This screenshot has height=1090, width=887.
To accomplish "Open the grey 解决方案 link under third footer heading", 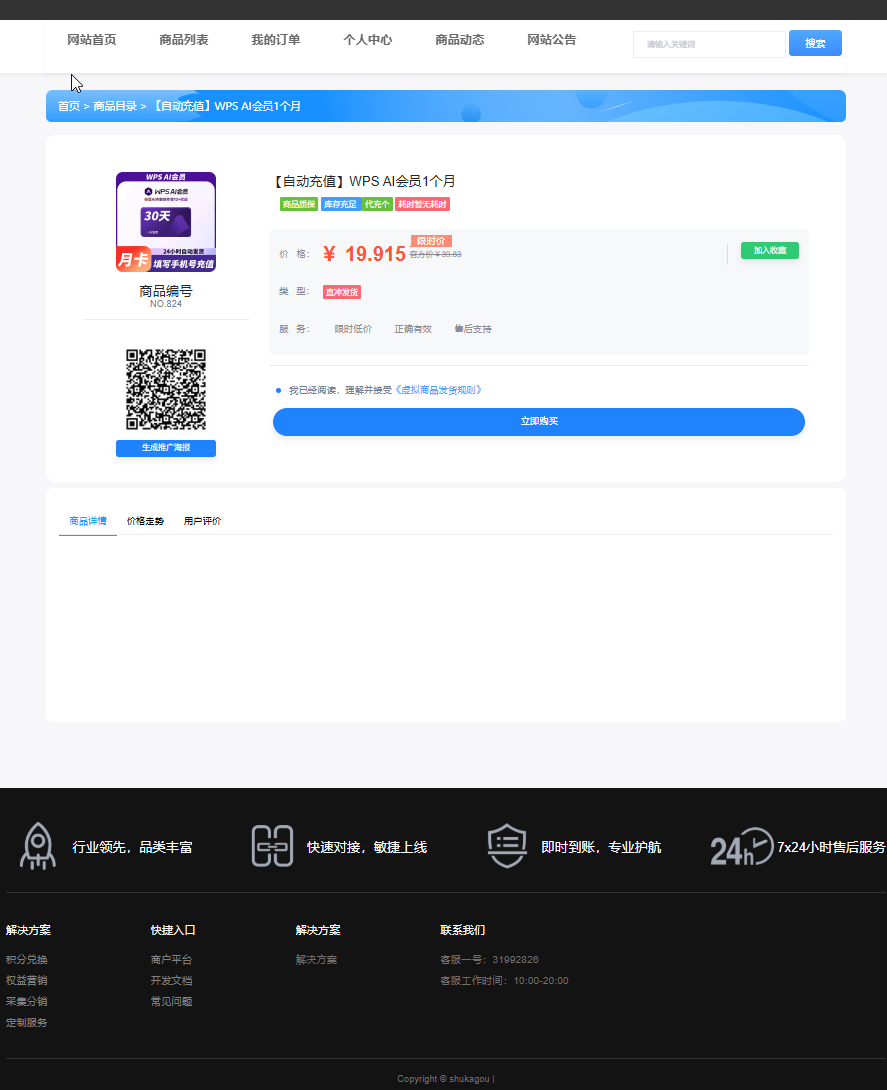I will [x=316, y=959].
